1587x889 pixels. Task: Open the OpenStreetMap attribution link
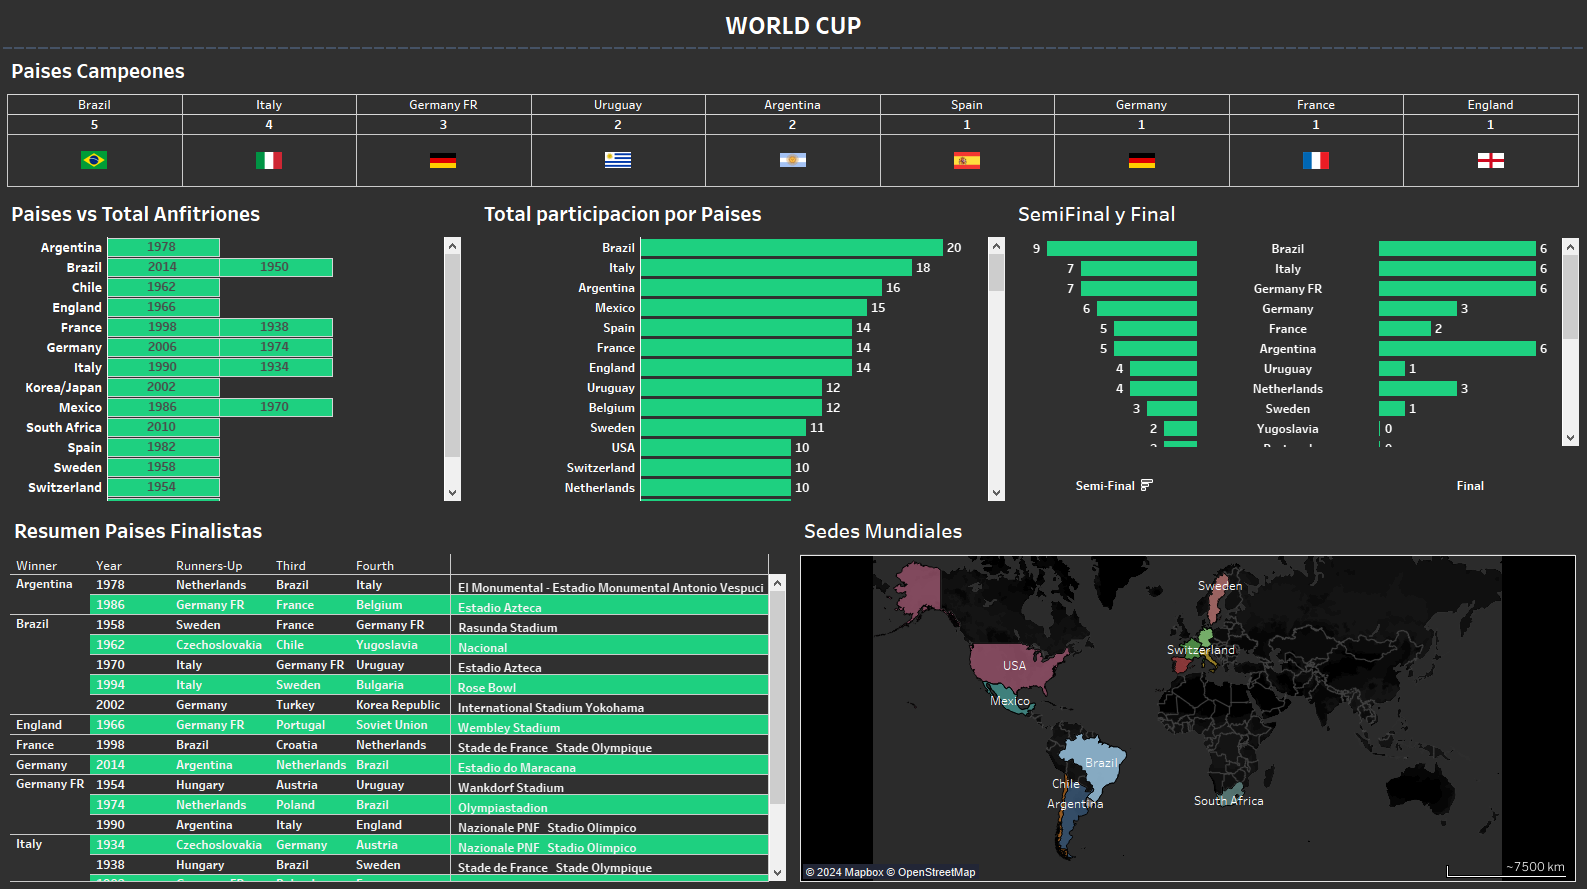click(936, 872)
